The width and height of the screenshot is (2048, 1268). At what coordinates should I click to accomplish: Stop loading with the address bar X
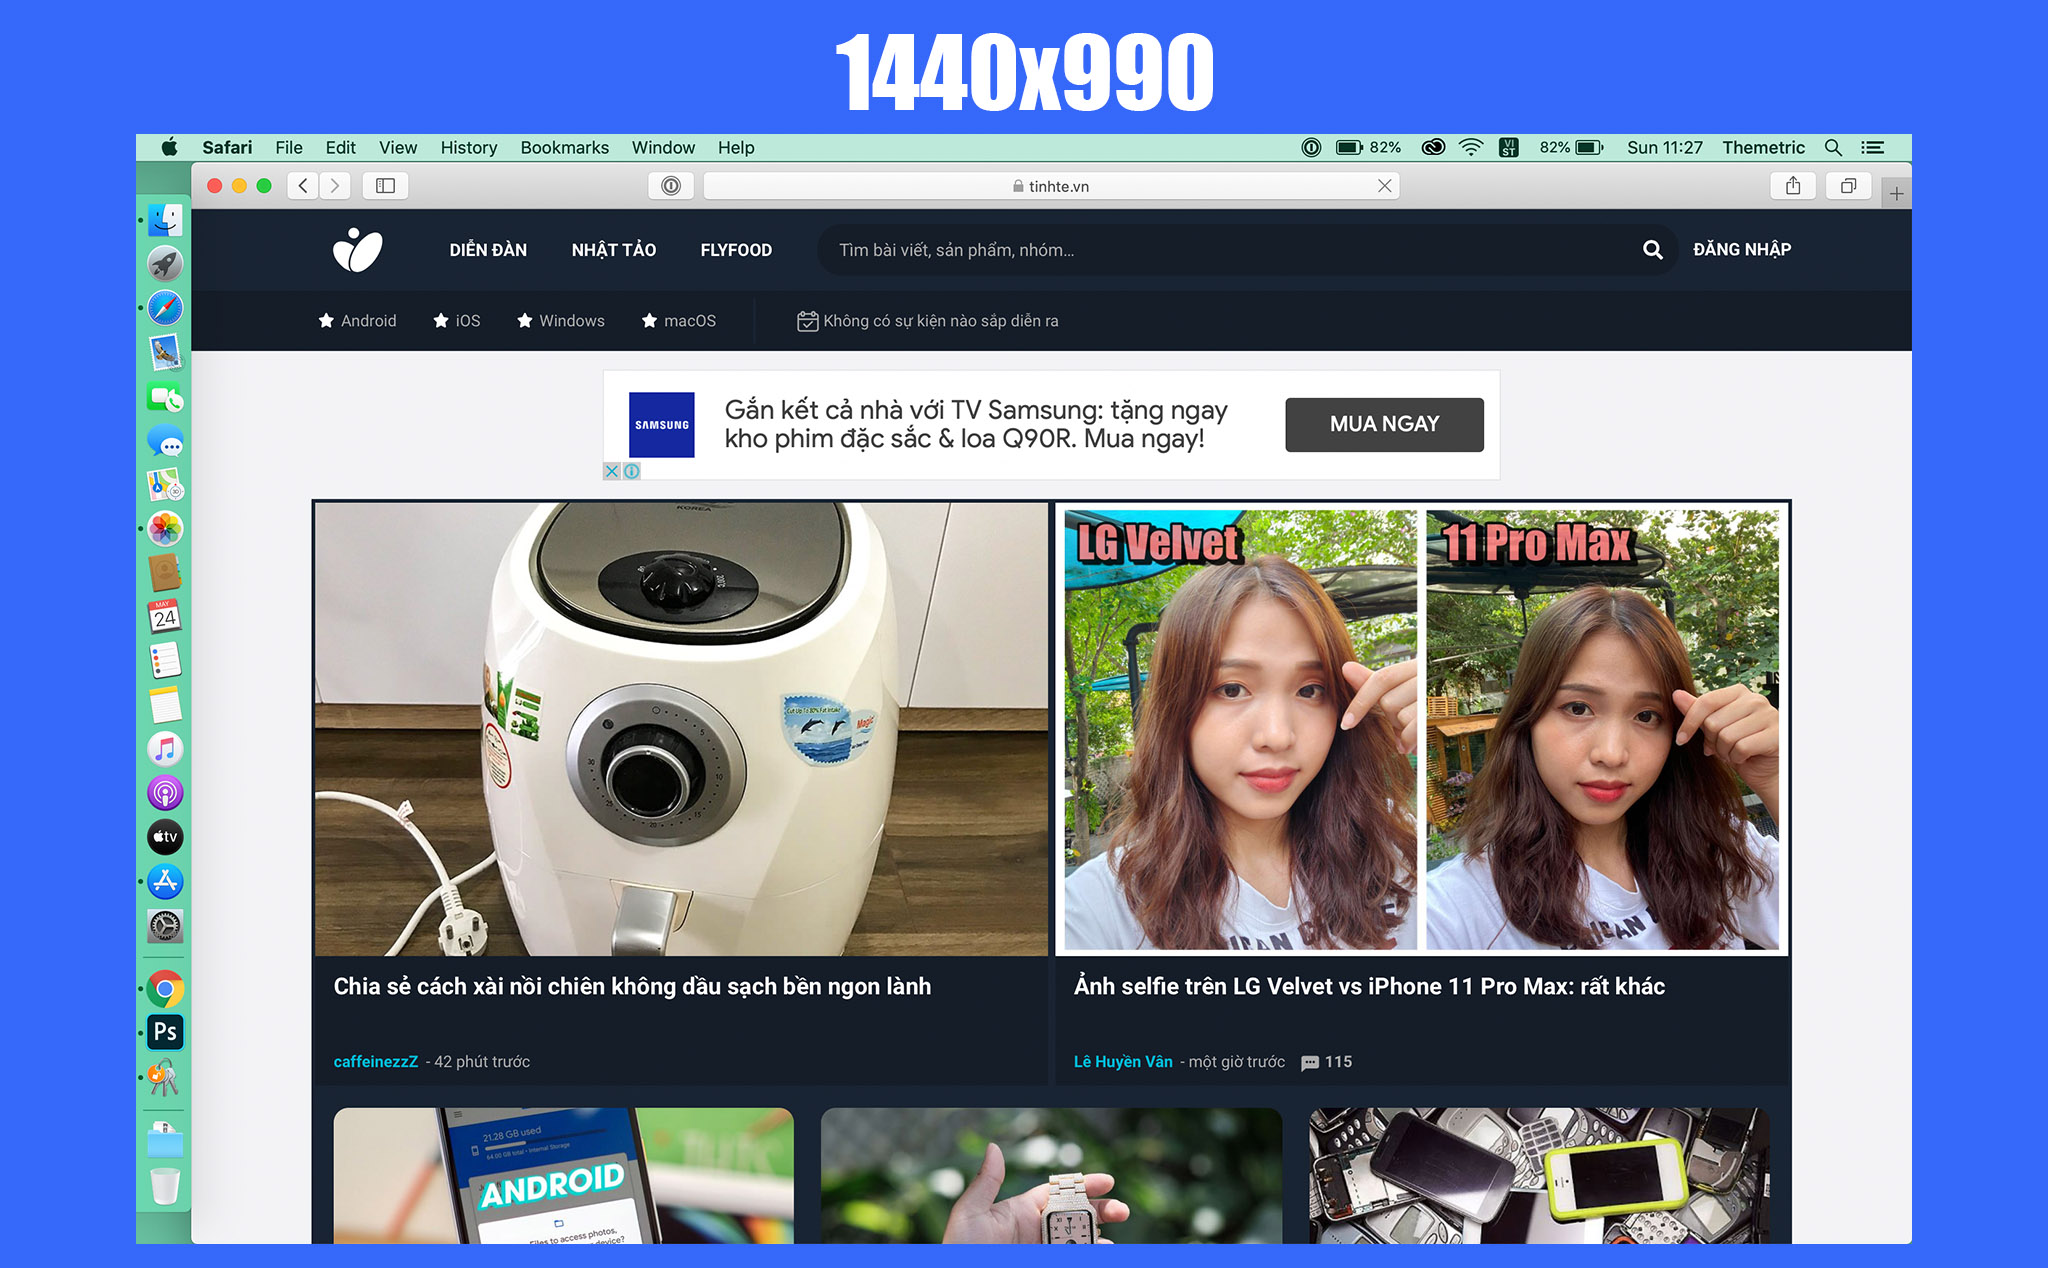[x=1384, y=186]
